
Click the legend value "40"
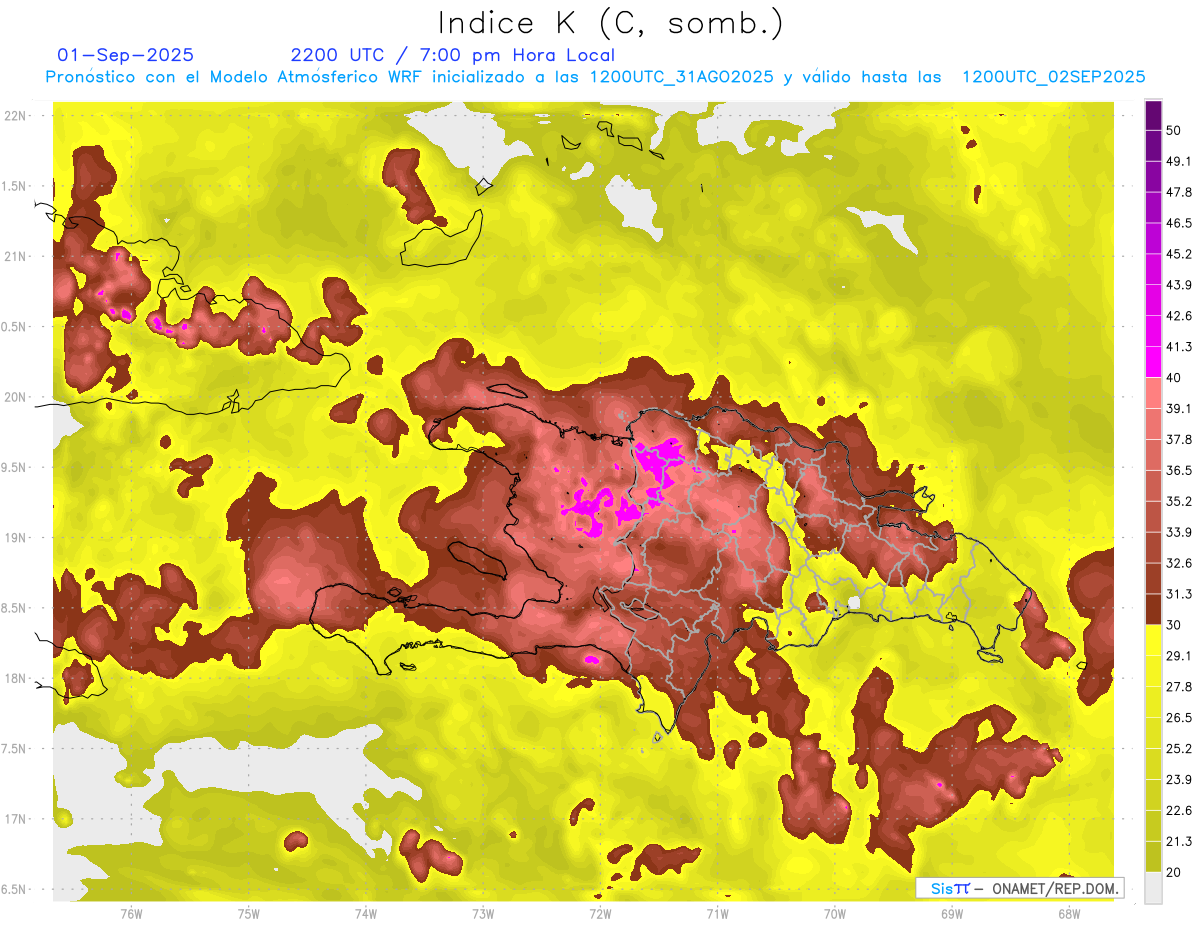pyautogui.click(x=1174, y=378)
